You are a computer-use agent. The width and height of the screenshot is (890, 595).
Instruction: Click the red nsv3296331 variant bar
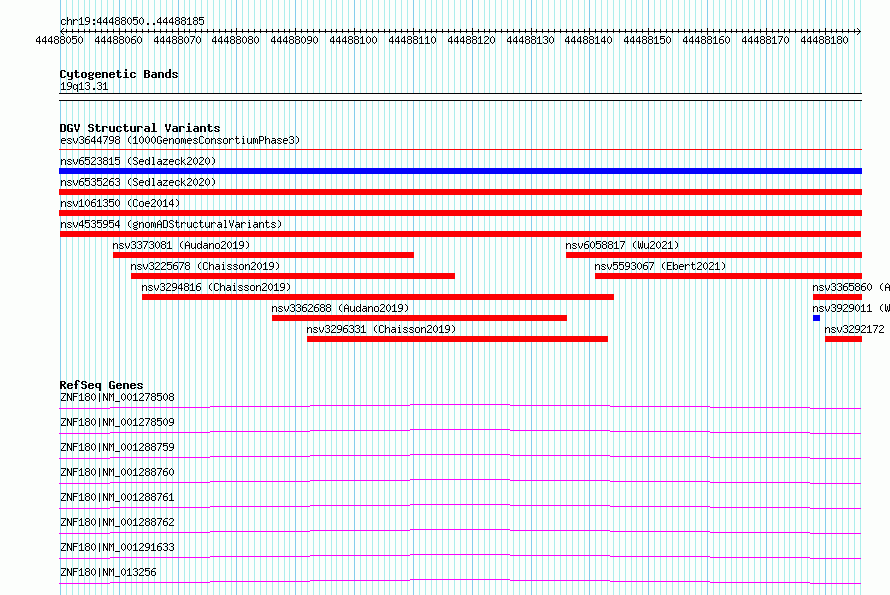(457, 339)
